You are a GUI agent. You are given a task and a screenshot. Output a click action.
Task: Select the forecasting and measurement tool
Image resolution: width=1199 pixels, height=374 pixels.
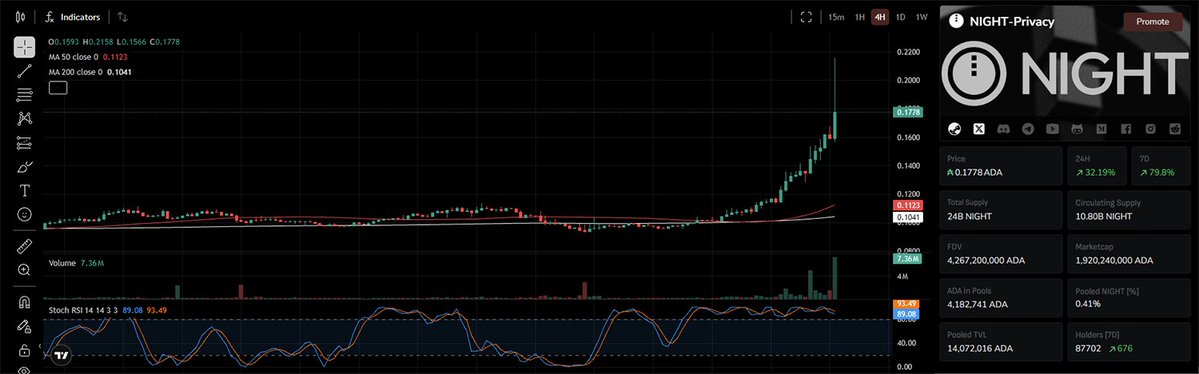[x=24, y=143]
